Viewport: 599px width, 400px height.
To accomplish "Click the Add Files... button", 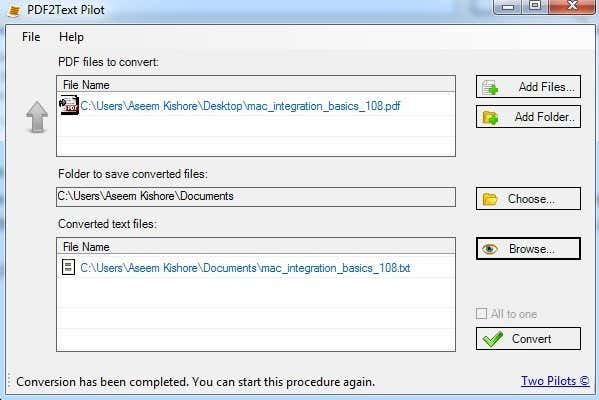I will [528, 87].
